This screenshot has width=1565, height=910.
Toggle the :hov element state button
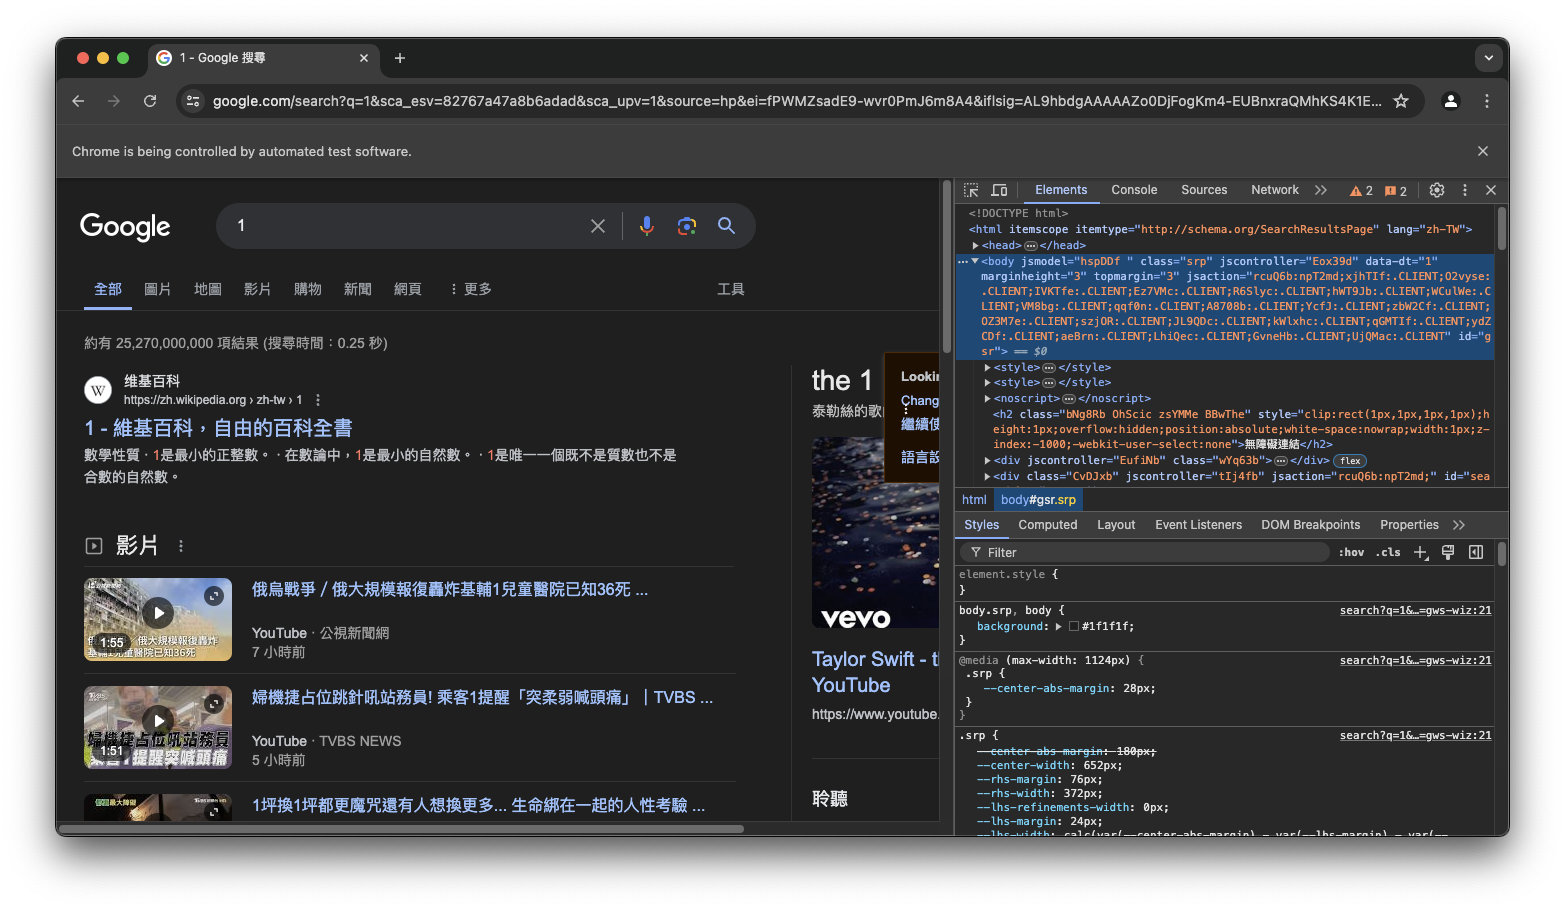1352,553
